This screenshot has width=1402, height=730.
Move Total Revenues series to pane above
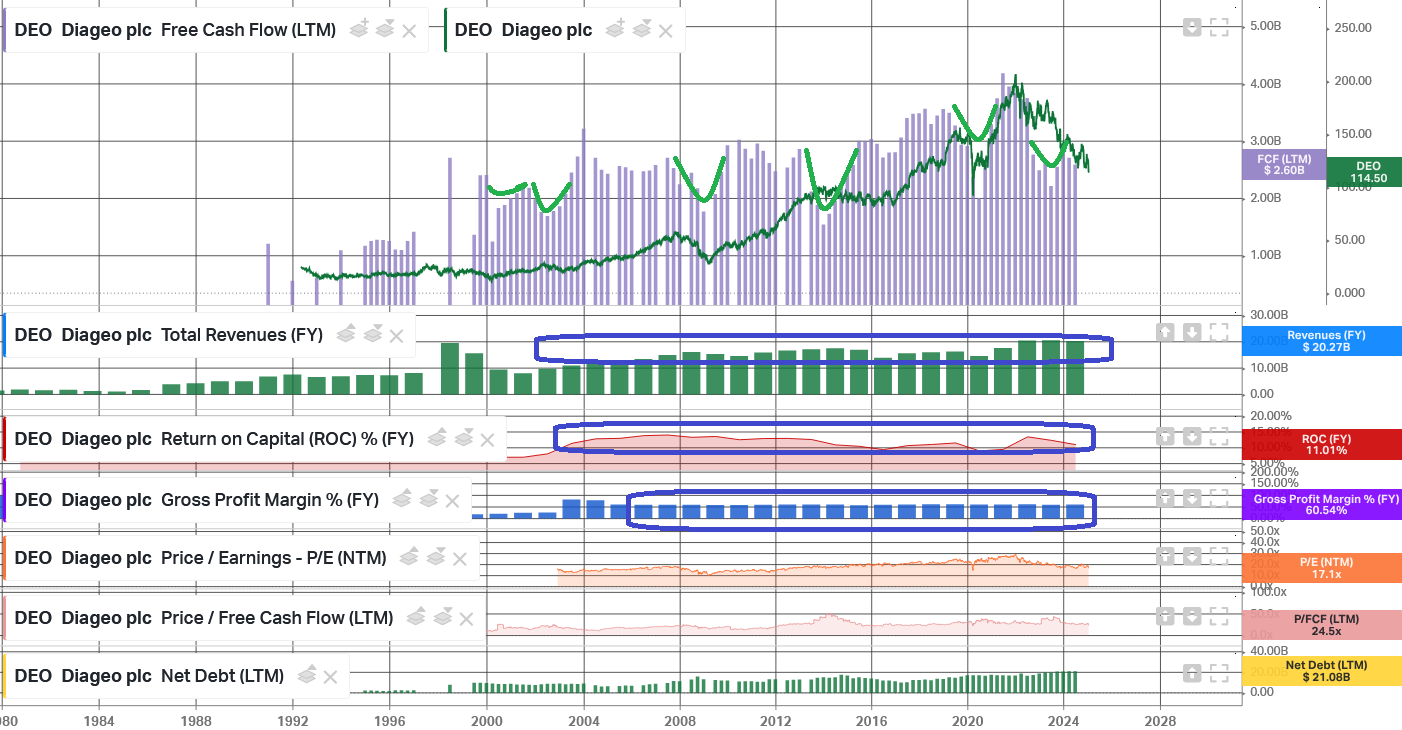click(346, 334)
